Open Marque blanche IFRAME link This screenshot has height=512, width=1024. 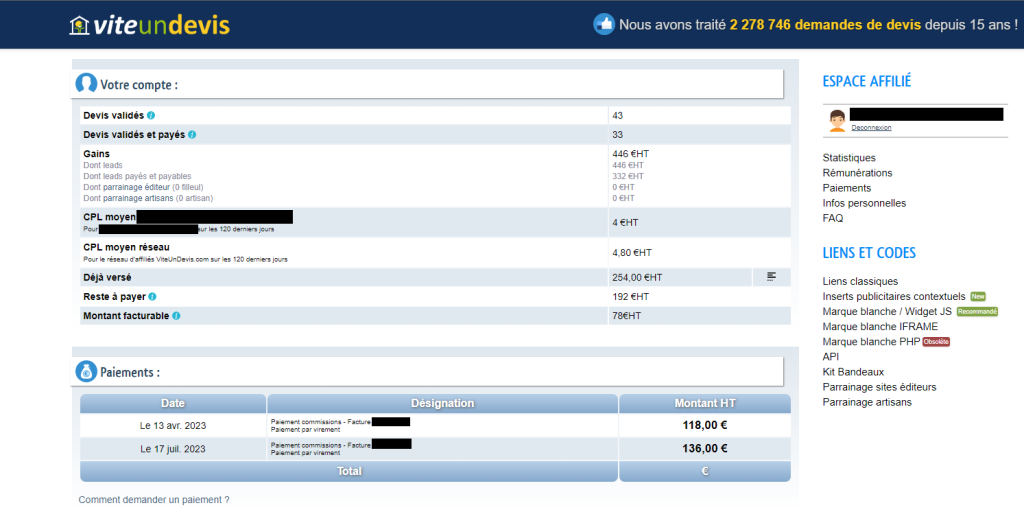[880, 327]
